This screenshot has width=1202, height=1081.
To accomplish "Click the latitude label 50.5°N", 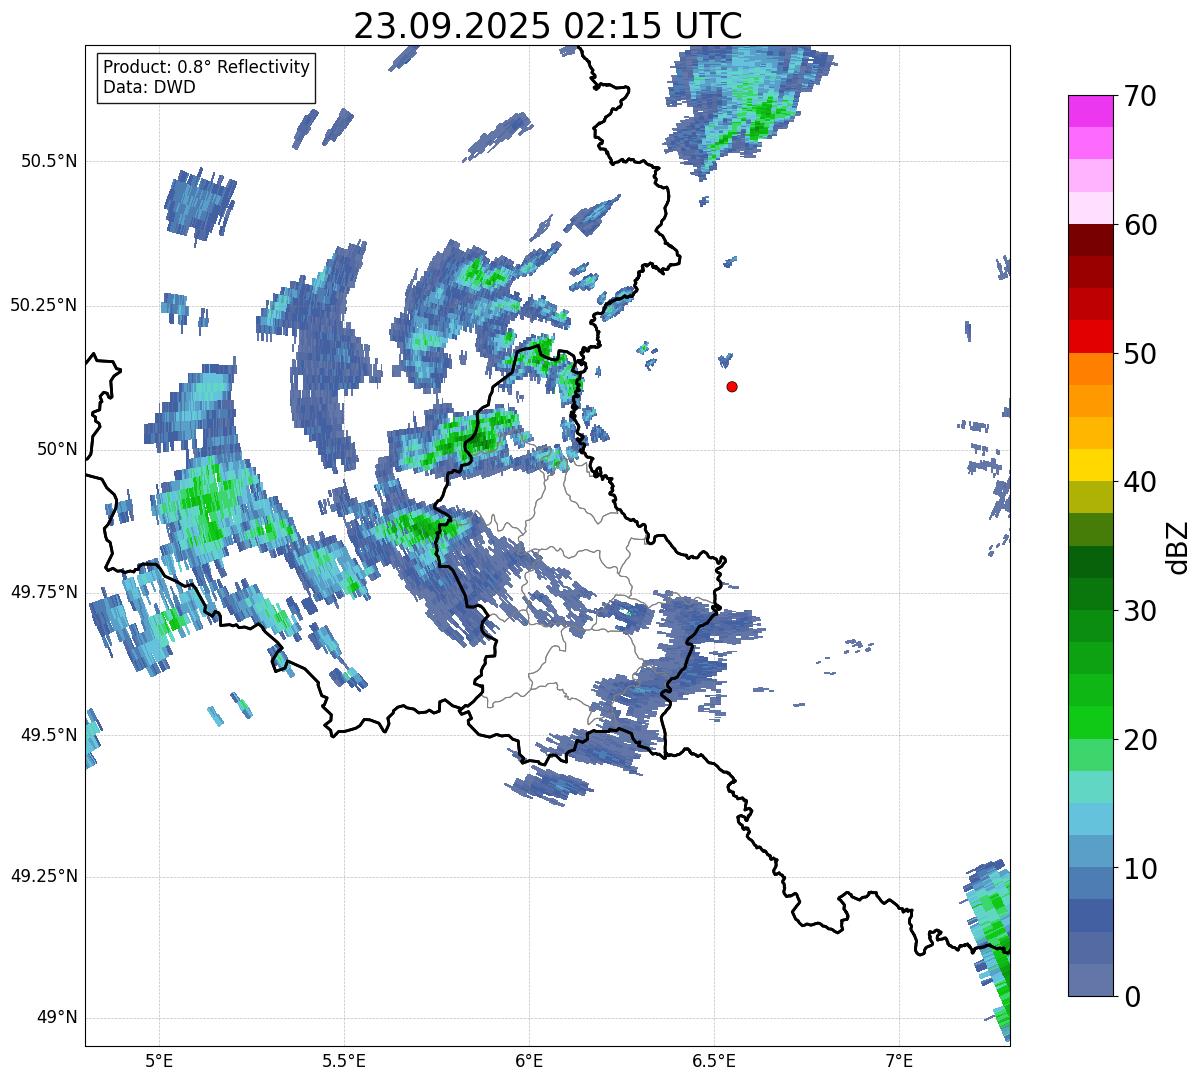I will point(49,161).
